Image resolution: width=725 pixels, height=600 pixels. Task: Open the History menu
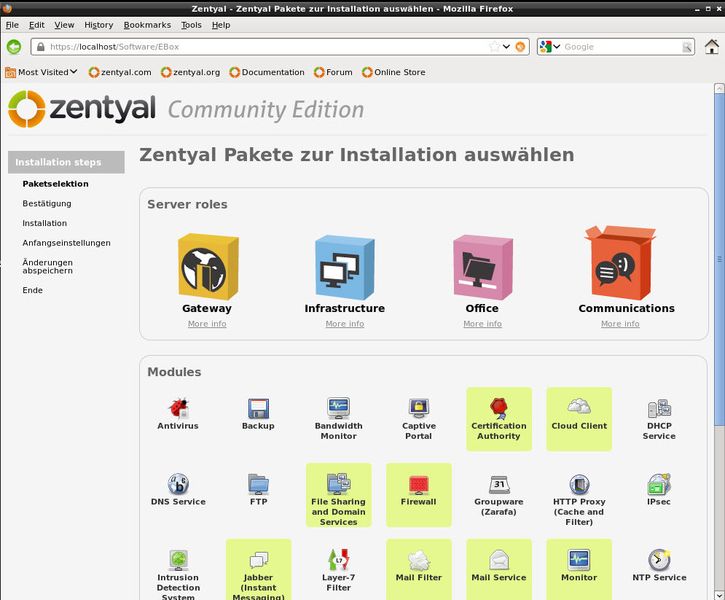pyautogui.click(x=98, y=25)
